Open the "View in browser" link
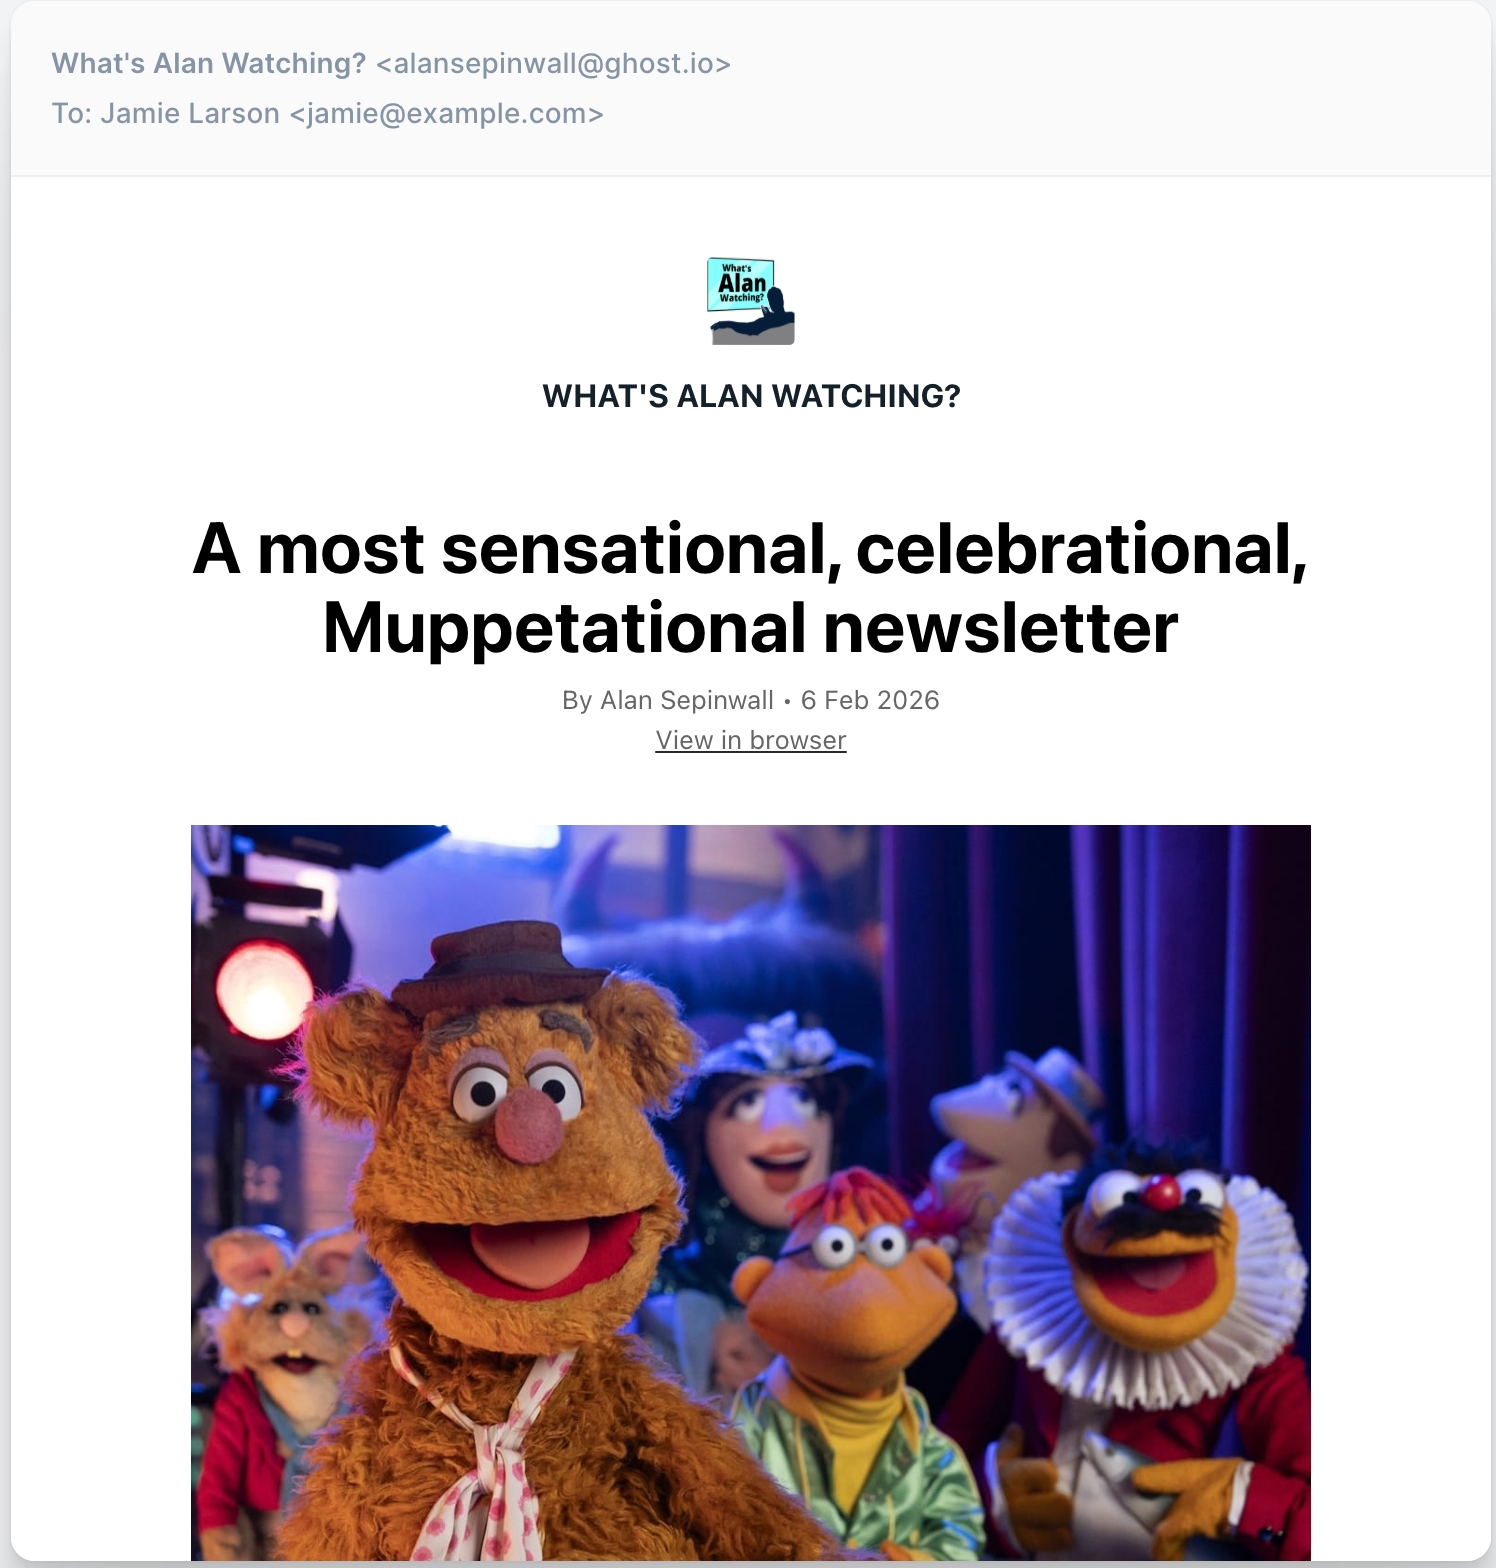This screenshot has width=1496, height=1568. [x=750, y=740]
